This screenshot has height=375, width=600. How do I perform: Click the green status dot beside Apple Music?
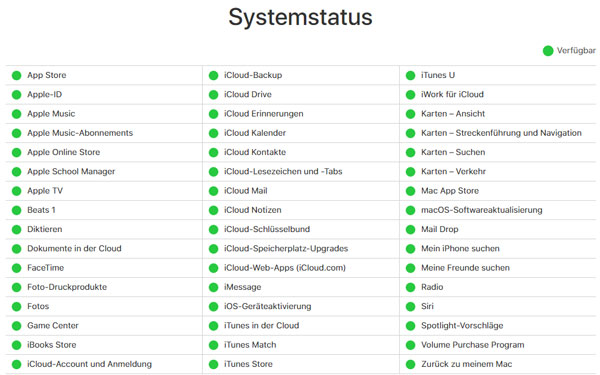pos(16,114)
